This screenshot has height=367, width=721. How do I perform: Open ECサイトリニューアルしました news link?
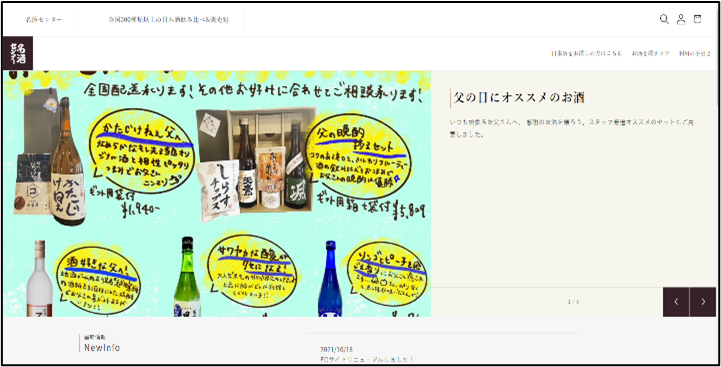click(367, 359)
